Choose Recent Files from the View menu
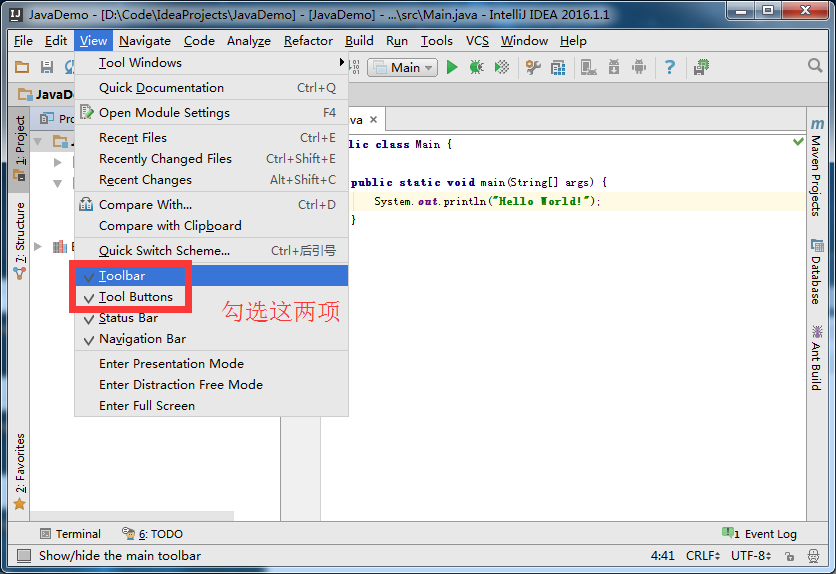Image resolution: width=836 pixels, height=574 pixels. tap(211, 138)
